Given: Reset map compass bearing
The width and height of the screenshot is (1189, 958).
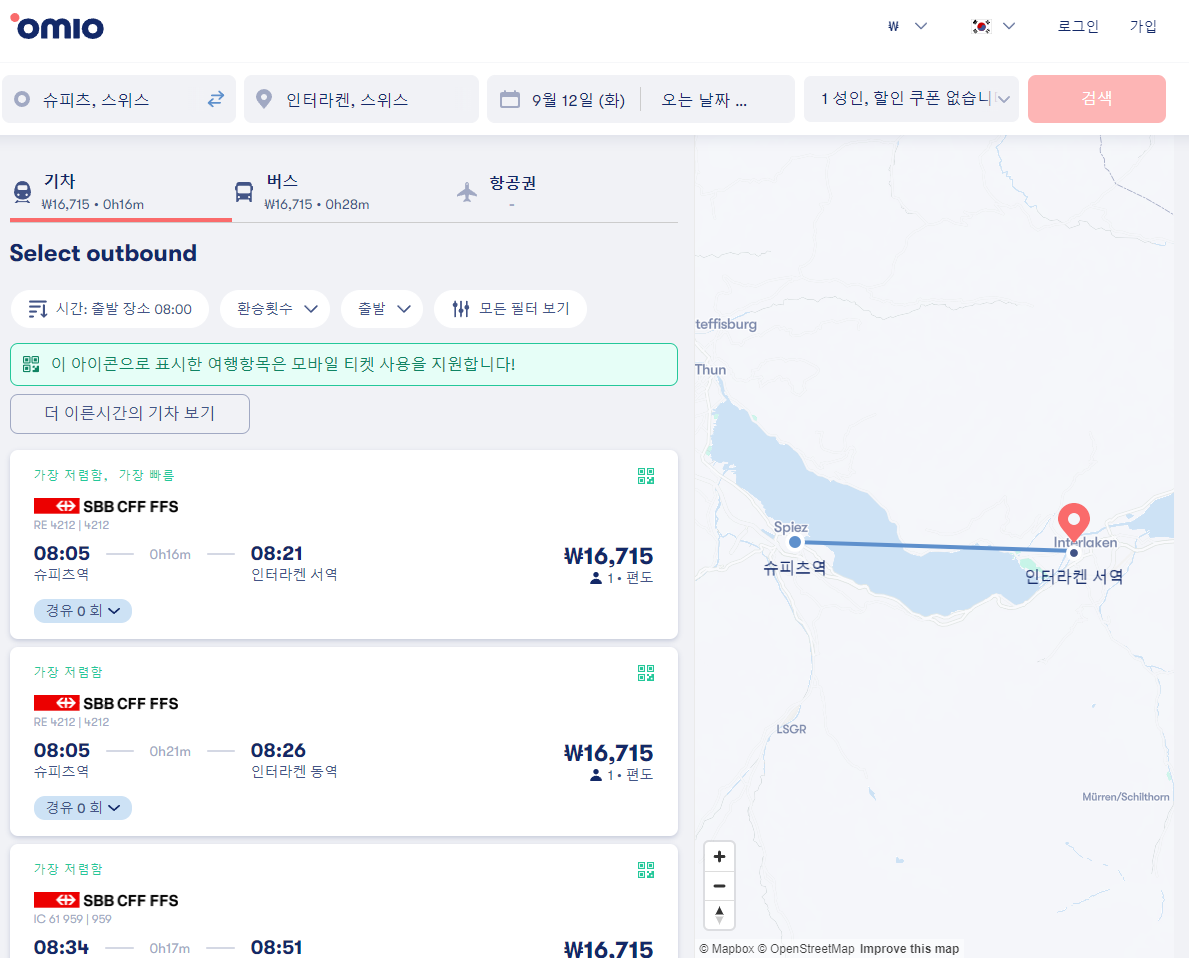Looking at the screenshot, I should pyautogui.click(x=719, y=914).
